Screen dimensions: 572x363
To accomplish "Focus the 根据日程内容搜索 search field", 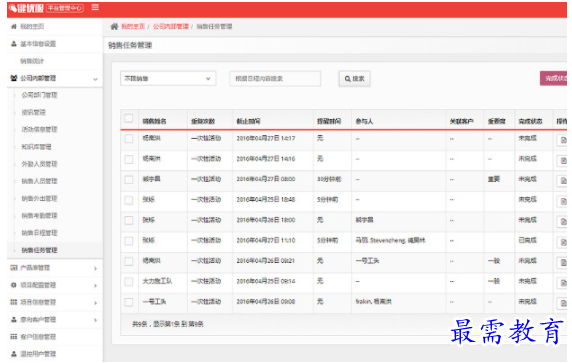I will tap(275, 78).
